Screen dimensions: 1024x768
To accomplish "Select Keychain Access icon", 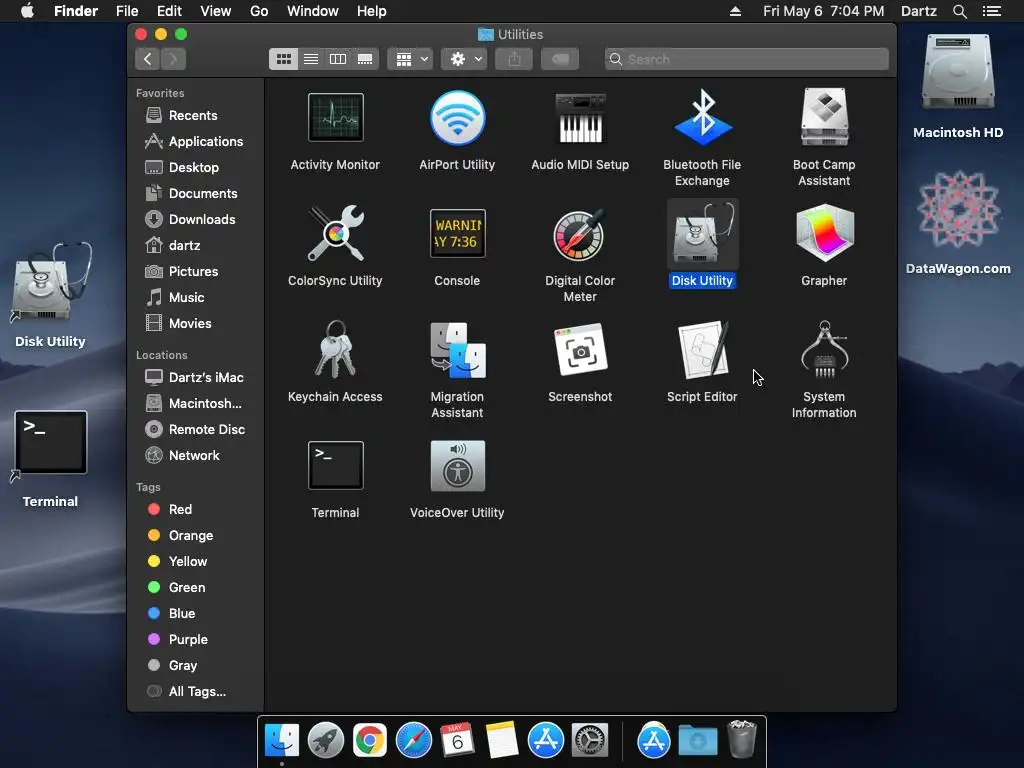I will pos(335,350).
